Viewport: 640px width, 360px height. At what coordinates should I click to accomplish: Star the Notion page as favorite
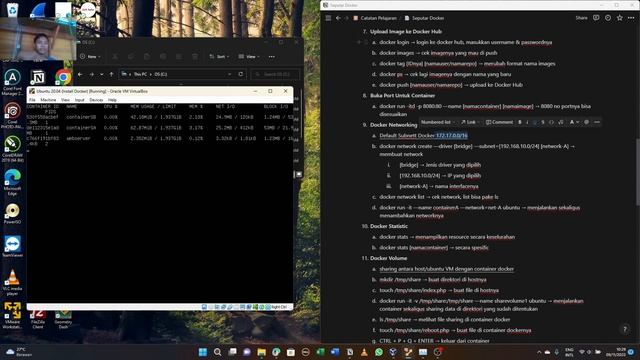pyautogui.click(x=620, y=18)
